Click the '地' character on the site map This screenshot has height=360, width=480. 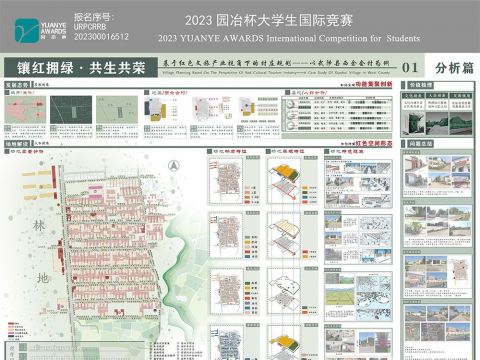coord(43,278)
